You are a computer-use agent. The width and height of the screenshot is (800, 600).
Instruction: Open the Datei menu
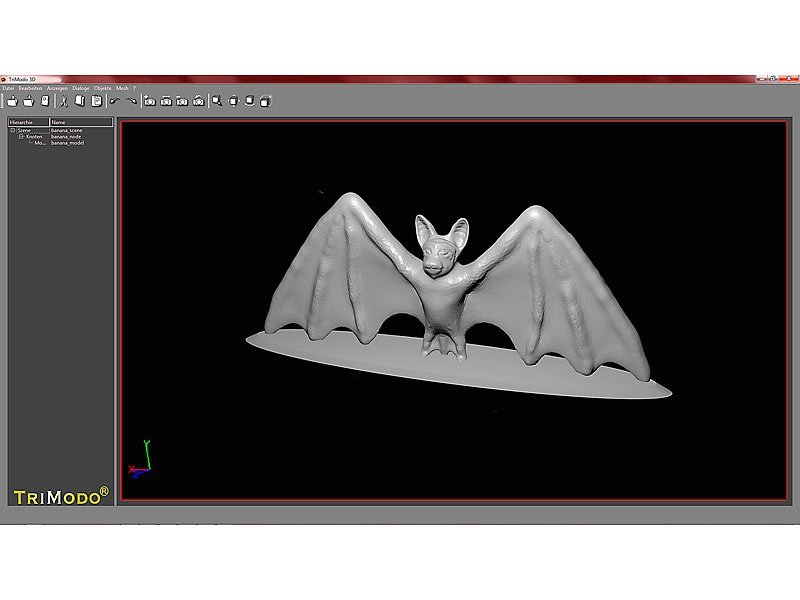pyautogui.click(x=8, y=88)
